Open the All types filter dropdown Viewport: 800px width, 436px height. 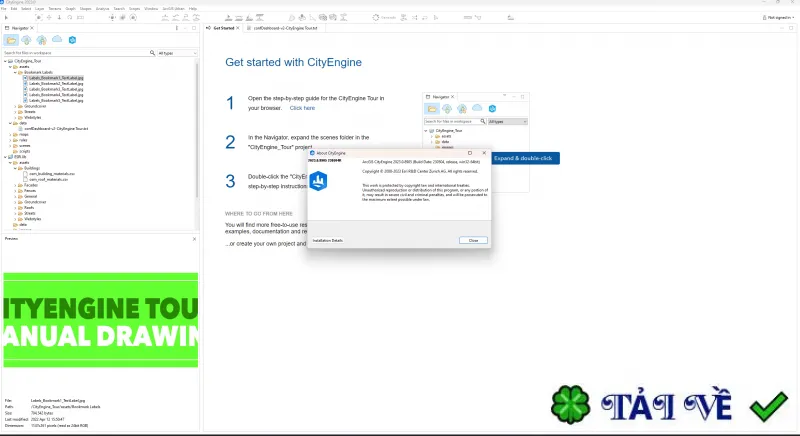[177, 53]
